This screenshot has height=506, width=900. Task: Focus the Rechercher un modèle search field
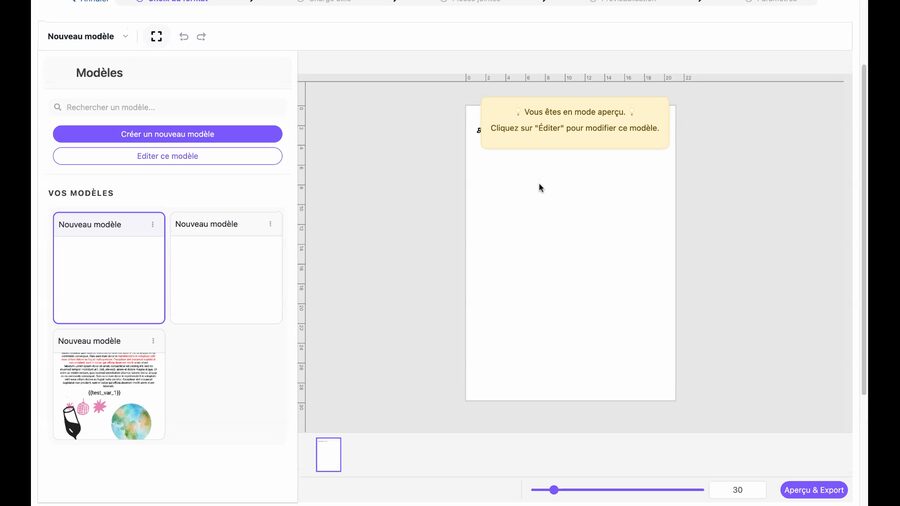click(x=168, y=107)
